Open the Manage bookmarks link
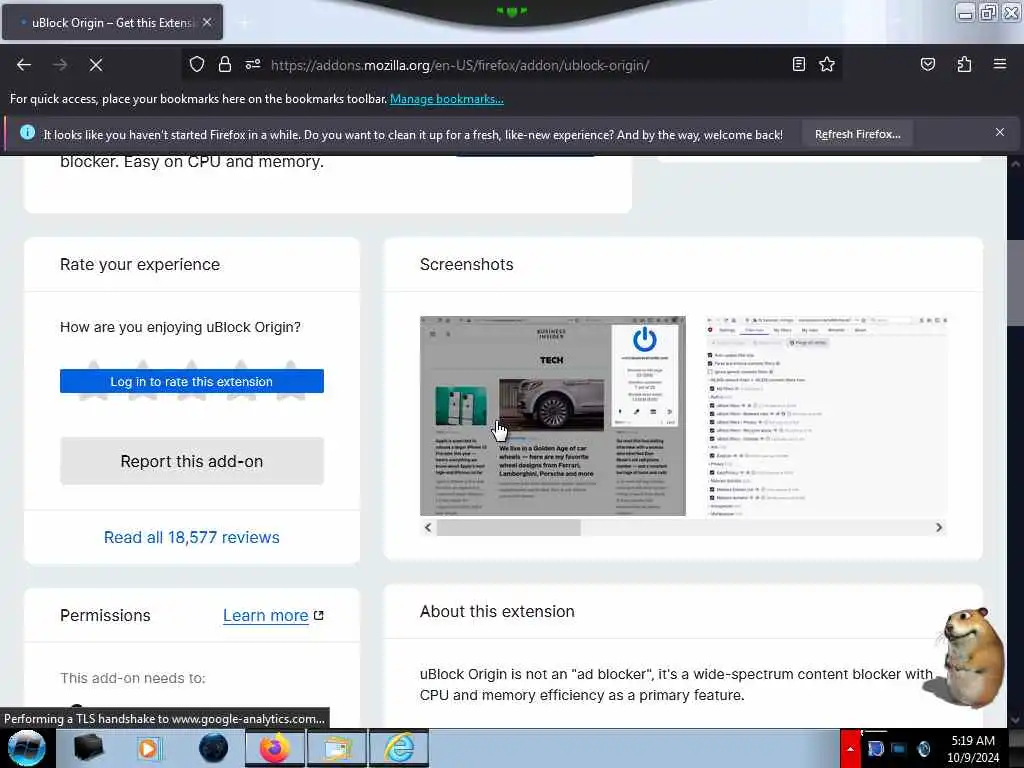1024x768 pixels. click(447, 99)
